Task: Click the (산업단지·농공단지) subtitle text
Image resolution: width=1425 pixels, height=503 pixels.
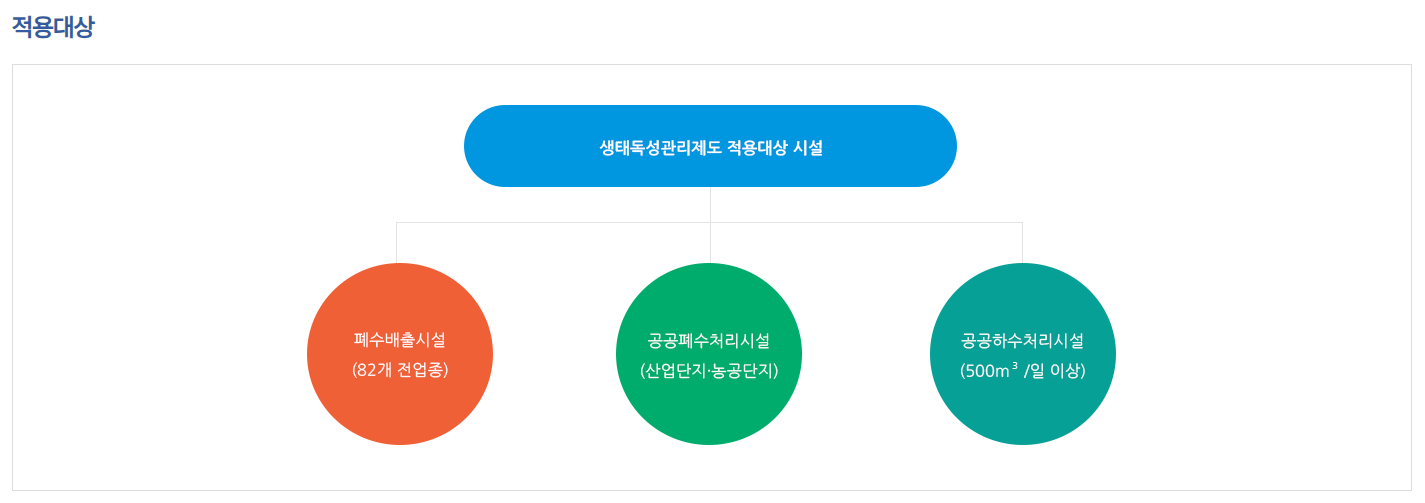Action: (709, 369)
